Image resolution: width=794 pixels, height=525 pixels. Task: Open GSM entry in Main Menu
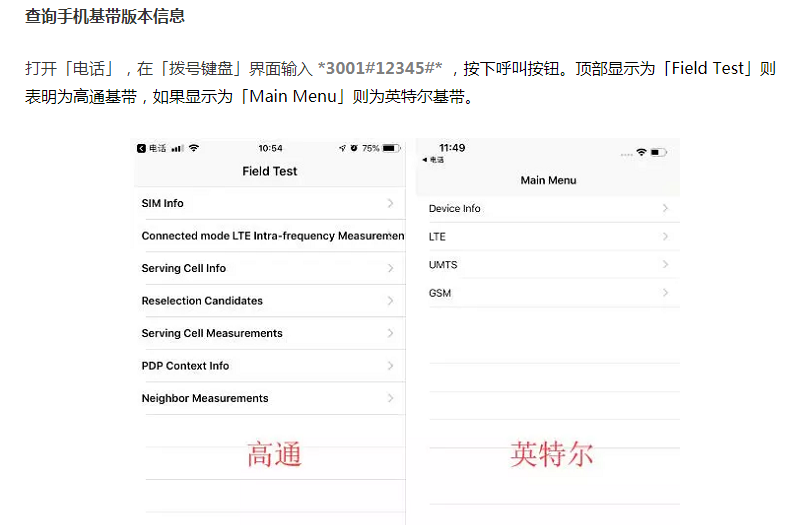tap(548, 293)
